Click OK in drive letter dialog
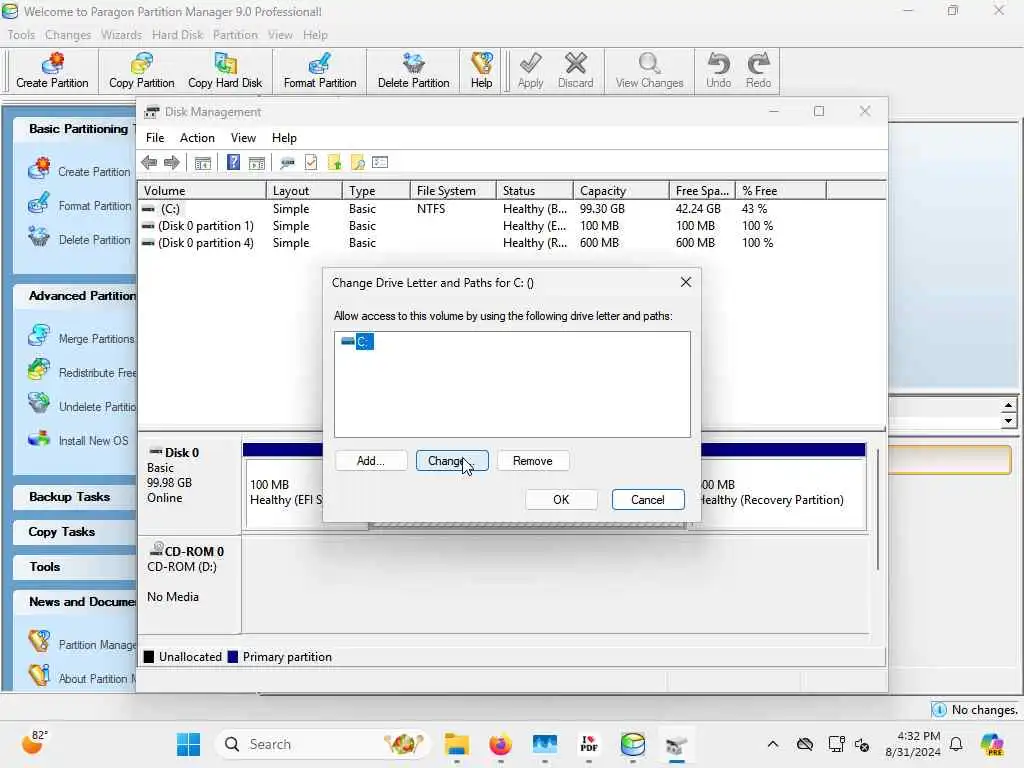This screenshot has width=1024, height=768. (561, 500)
